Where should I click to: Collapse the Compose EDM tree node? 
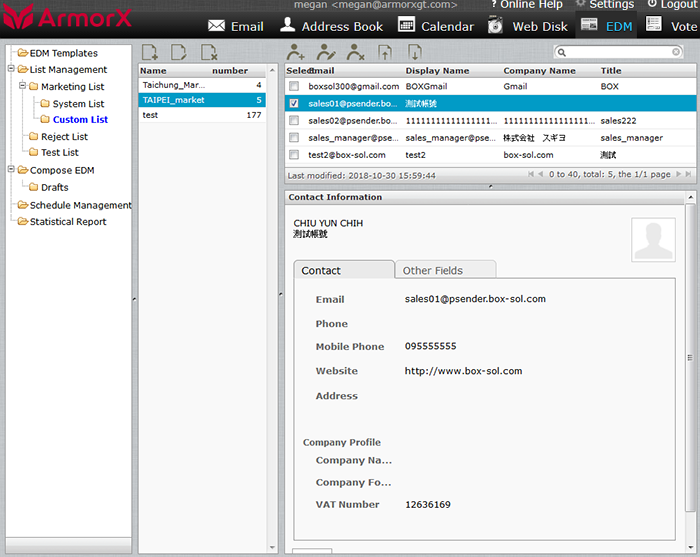tap(11, 171)
